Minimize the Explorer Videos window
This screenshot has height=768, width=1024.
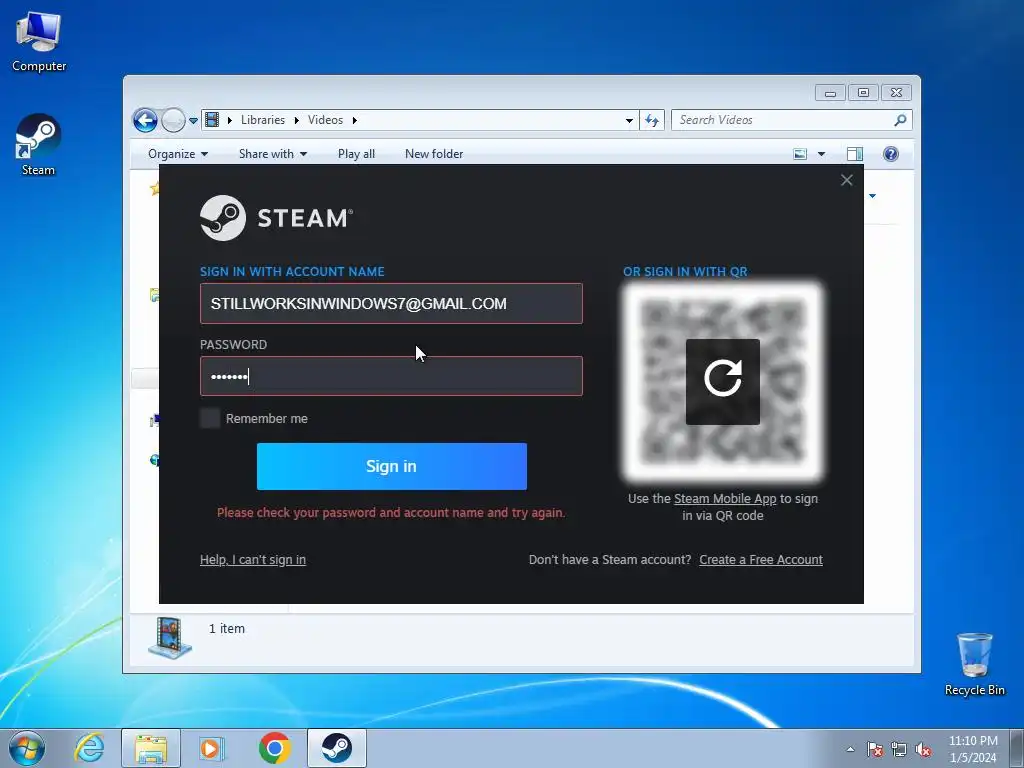click(x=830, y=93)
